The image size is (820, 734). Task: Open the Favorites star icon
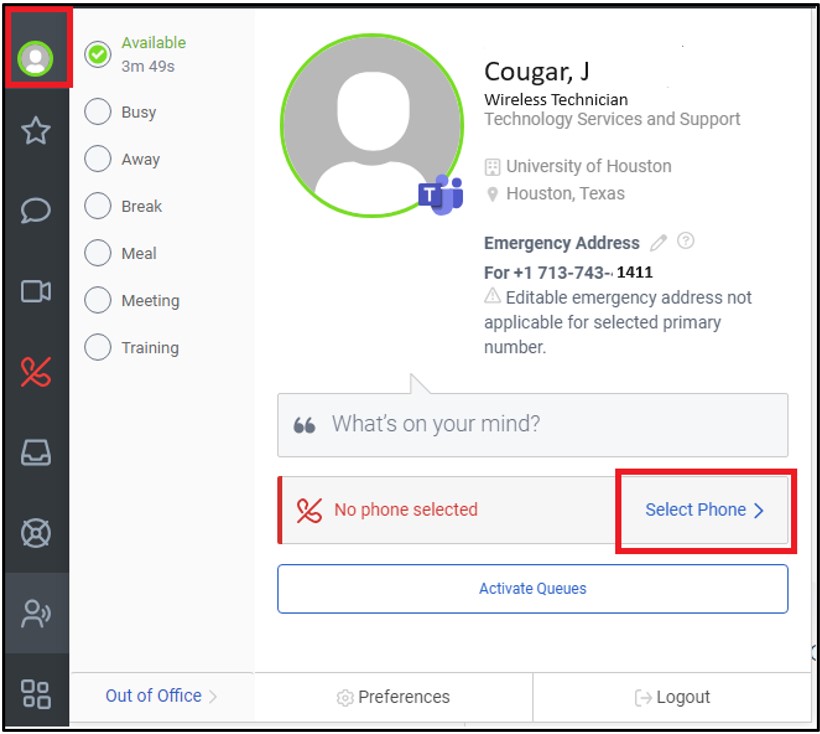click(x=36, y=130)
